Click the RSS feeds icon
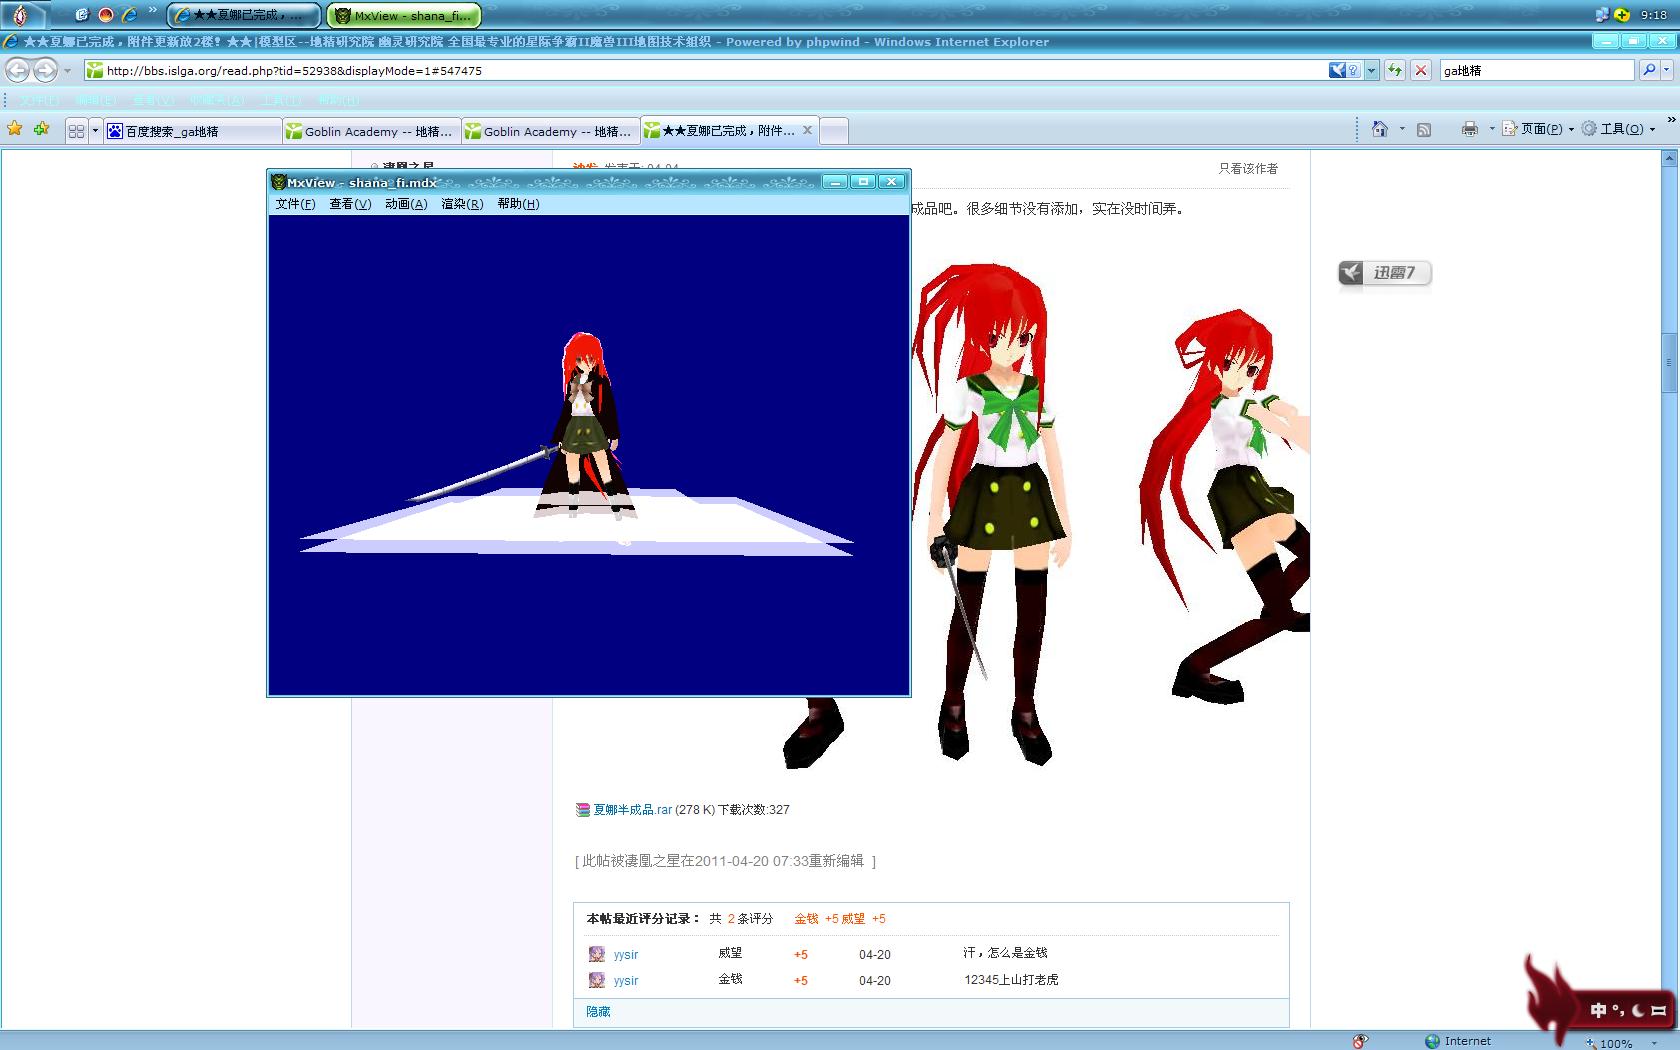This screenshot has width=1680, height=1050. tap(1424, 129)
